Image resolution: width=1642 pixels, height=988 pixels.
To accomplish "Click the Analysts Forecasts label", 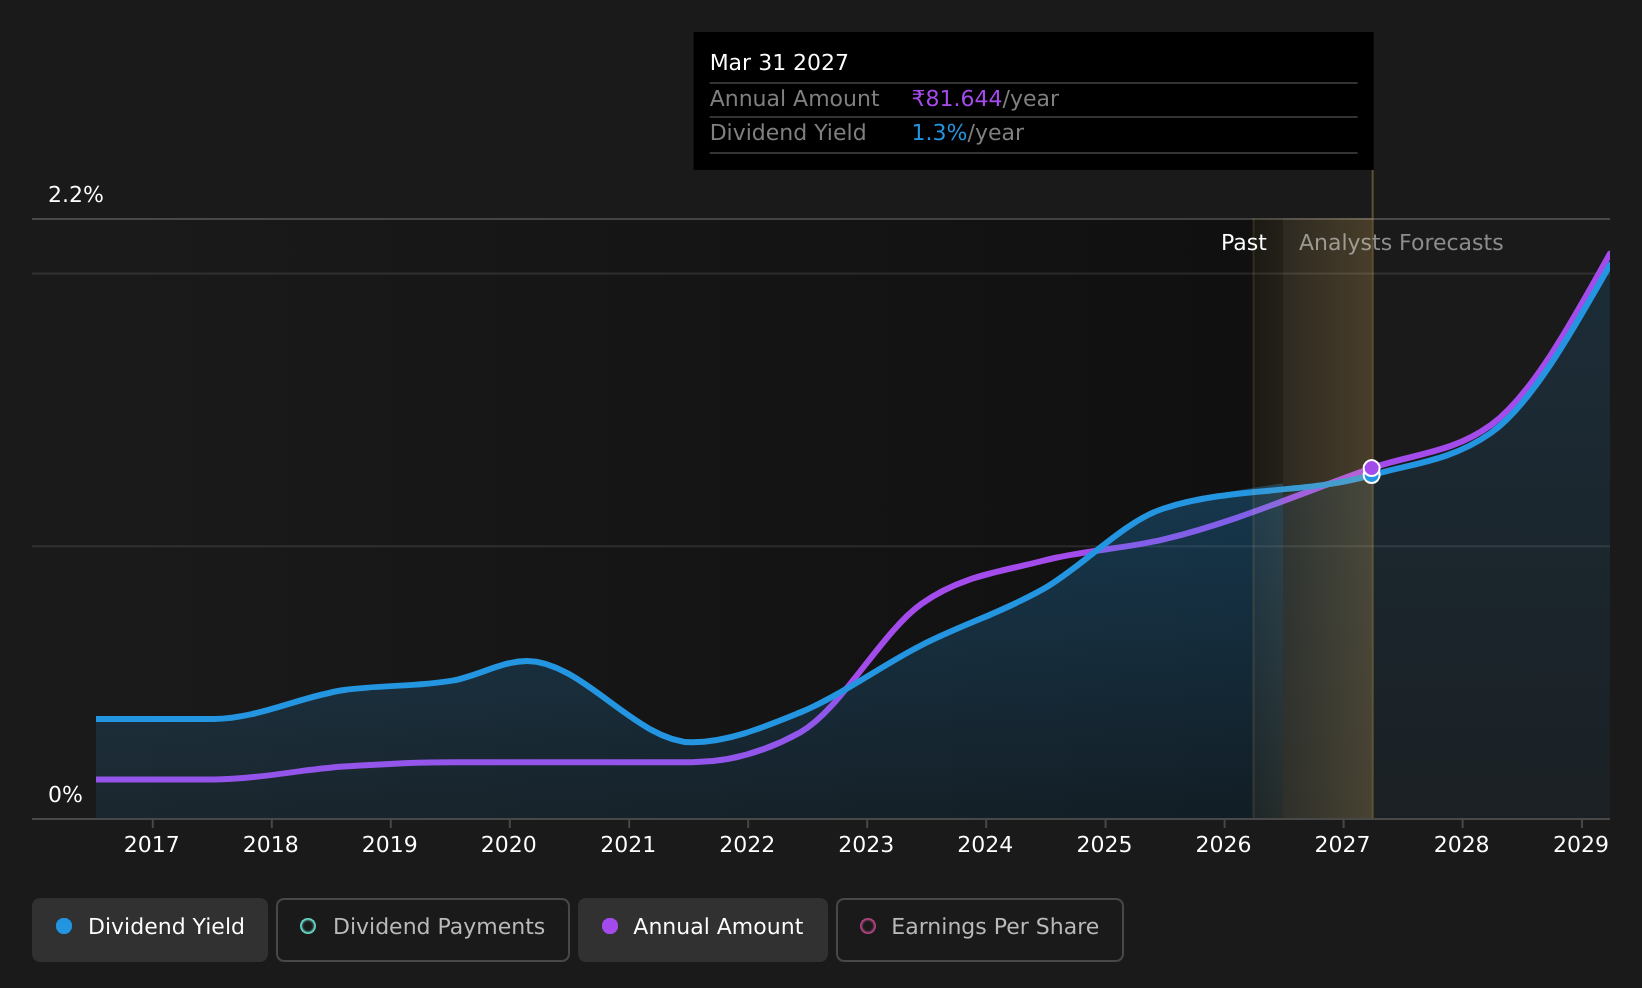I will click(1400, 243).
